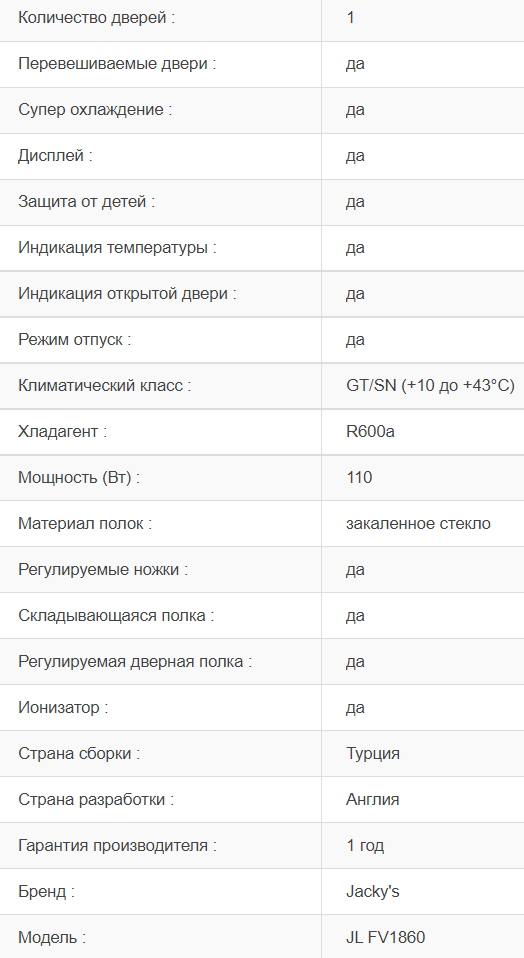This screenshot has height=958, width=524.
Task: Click the "Индикация открытой двери" label
Action: tap(127, 294)
